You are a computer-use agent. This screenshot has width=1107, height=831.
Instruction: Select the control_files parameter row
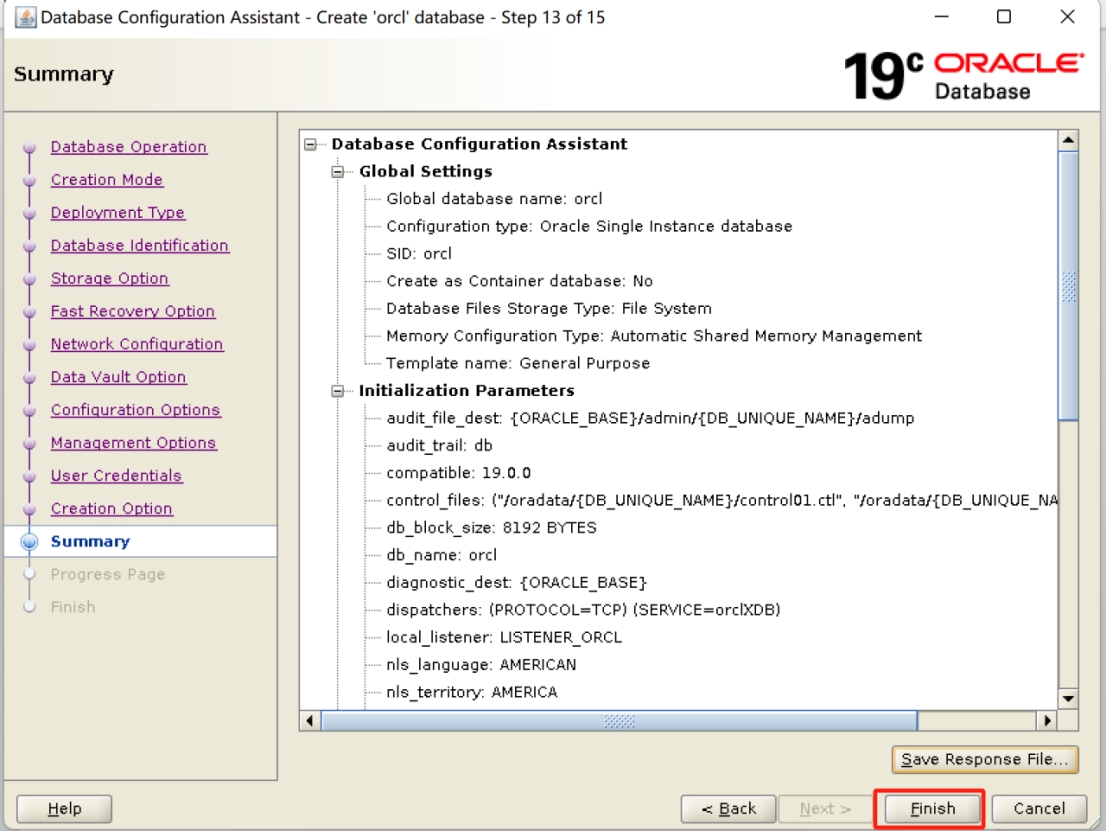point(722,501)
